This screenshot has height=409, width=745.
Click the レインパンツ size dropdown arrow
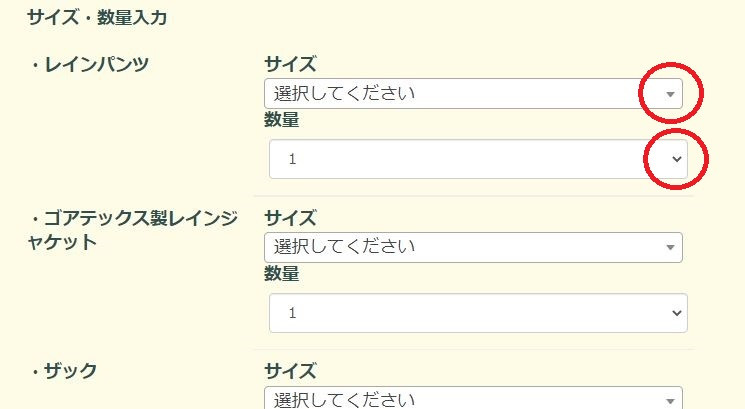click(671, 95)
